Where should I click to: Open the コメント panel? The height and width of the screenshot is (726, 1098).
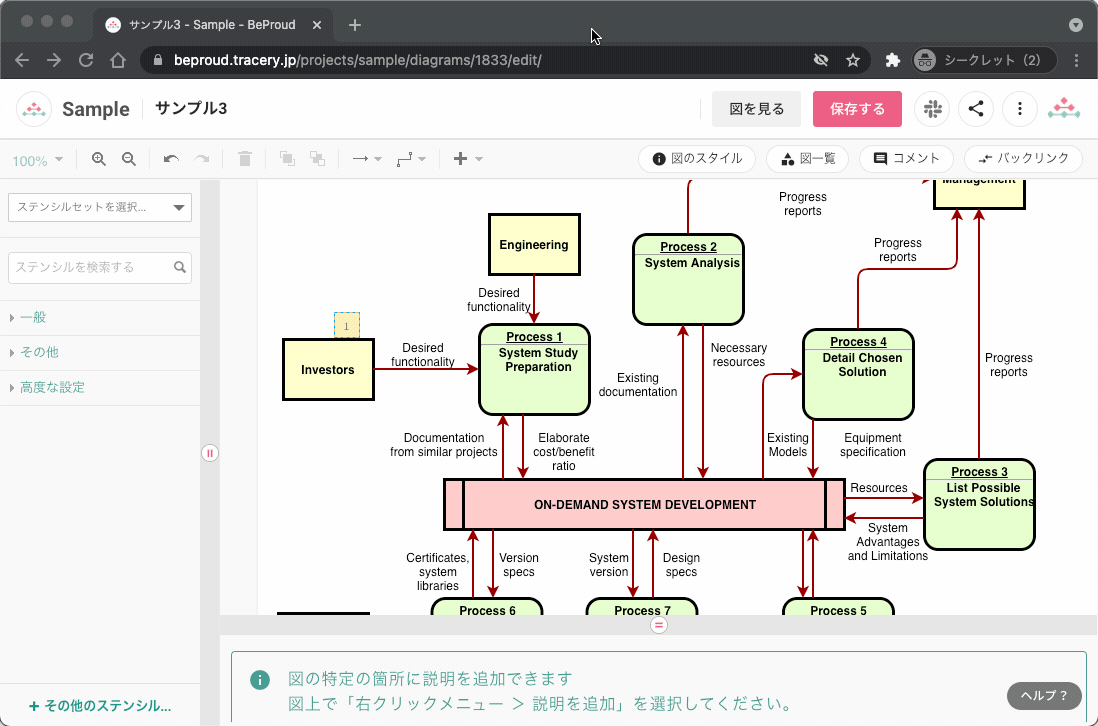point(906,159)
